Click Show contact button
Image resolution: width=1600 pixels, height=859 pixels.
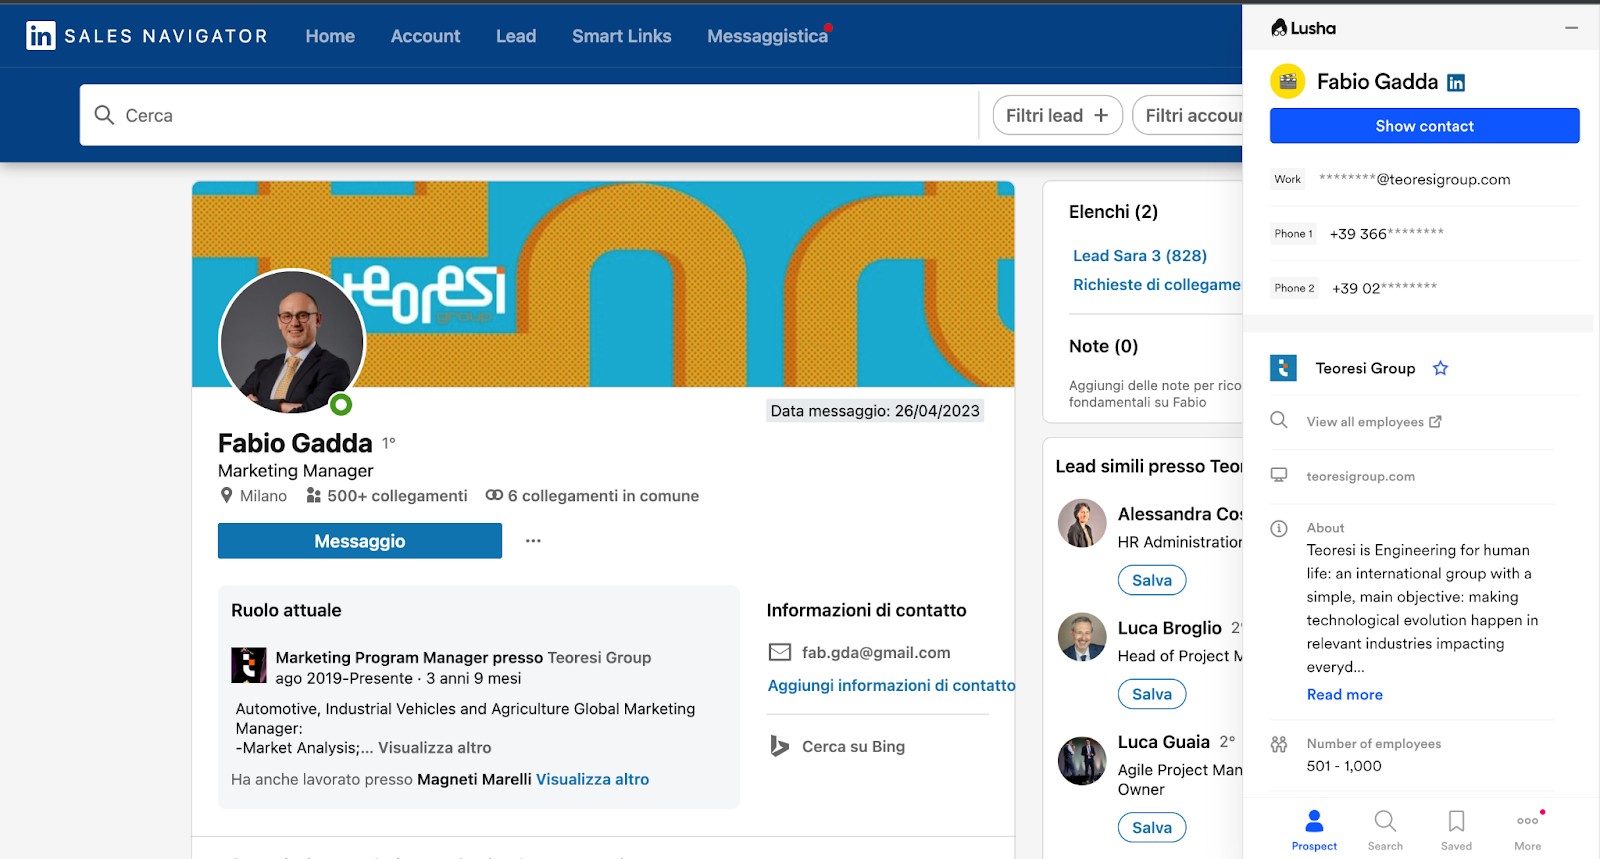pos(1424,126)
